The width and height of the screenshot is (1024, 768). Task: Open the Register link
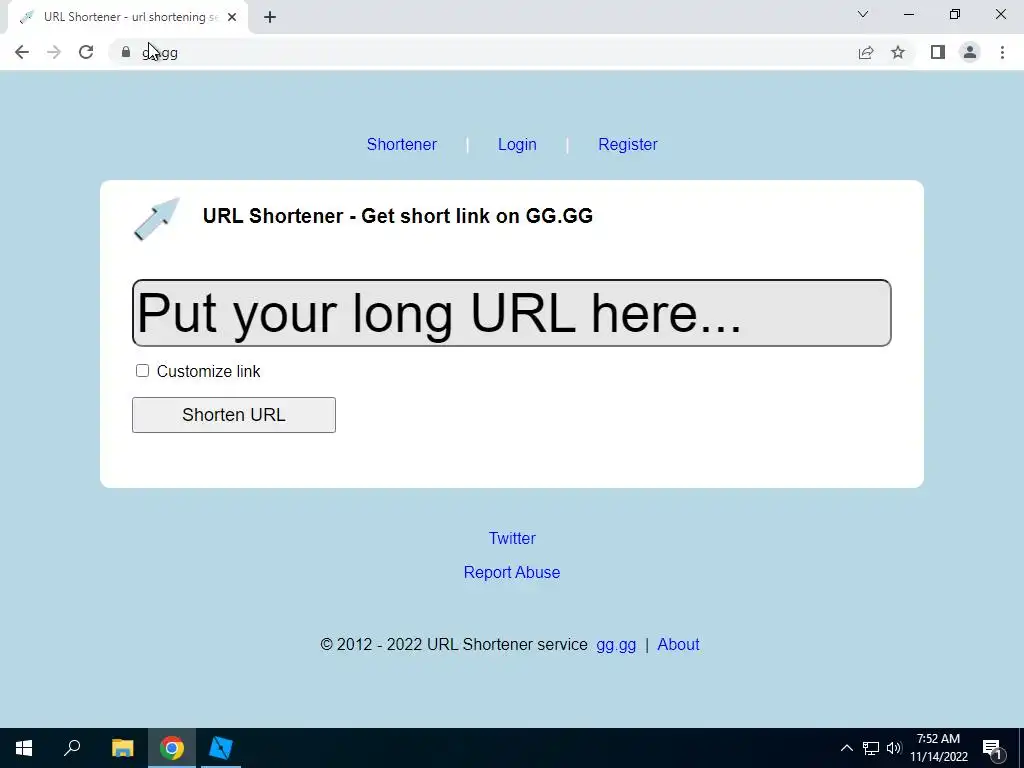coord(628,144)
